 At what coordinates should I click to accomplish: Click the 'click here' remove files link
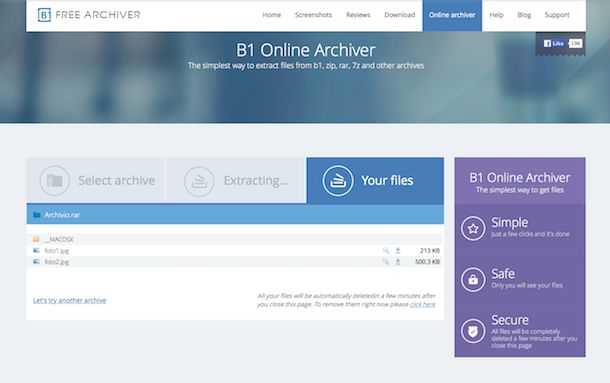[422, 304]
